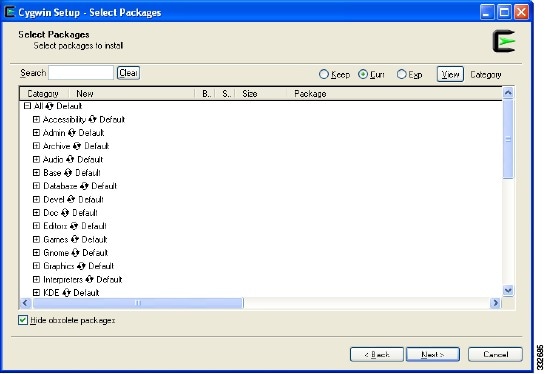Close the Cygwin Setup window

(x=521, y=13)
